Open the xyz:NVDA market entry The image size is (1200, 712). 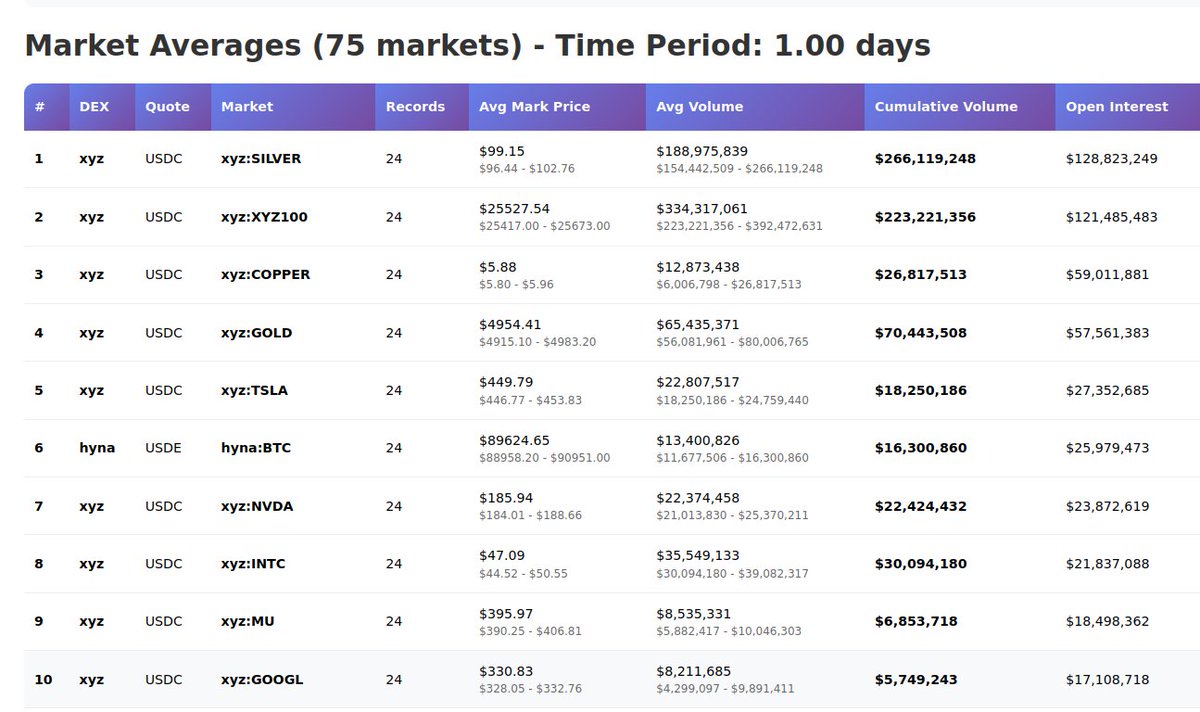(257, 506)
